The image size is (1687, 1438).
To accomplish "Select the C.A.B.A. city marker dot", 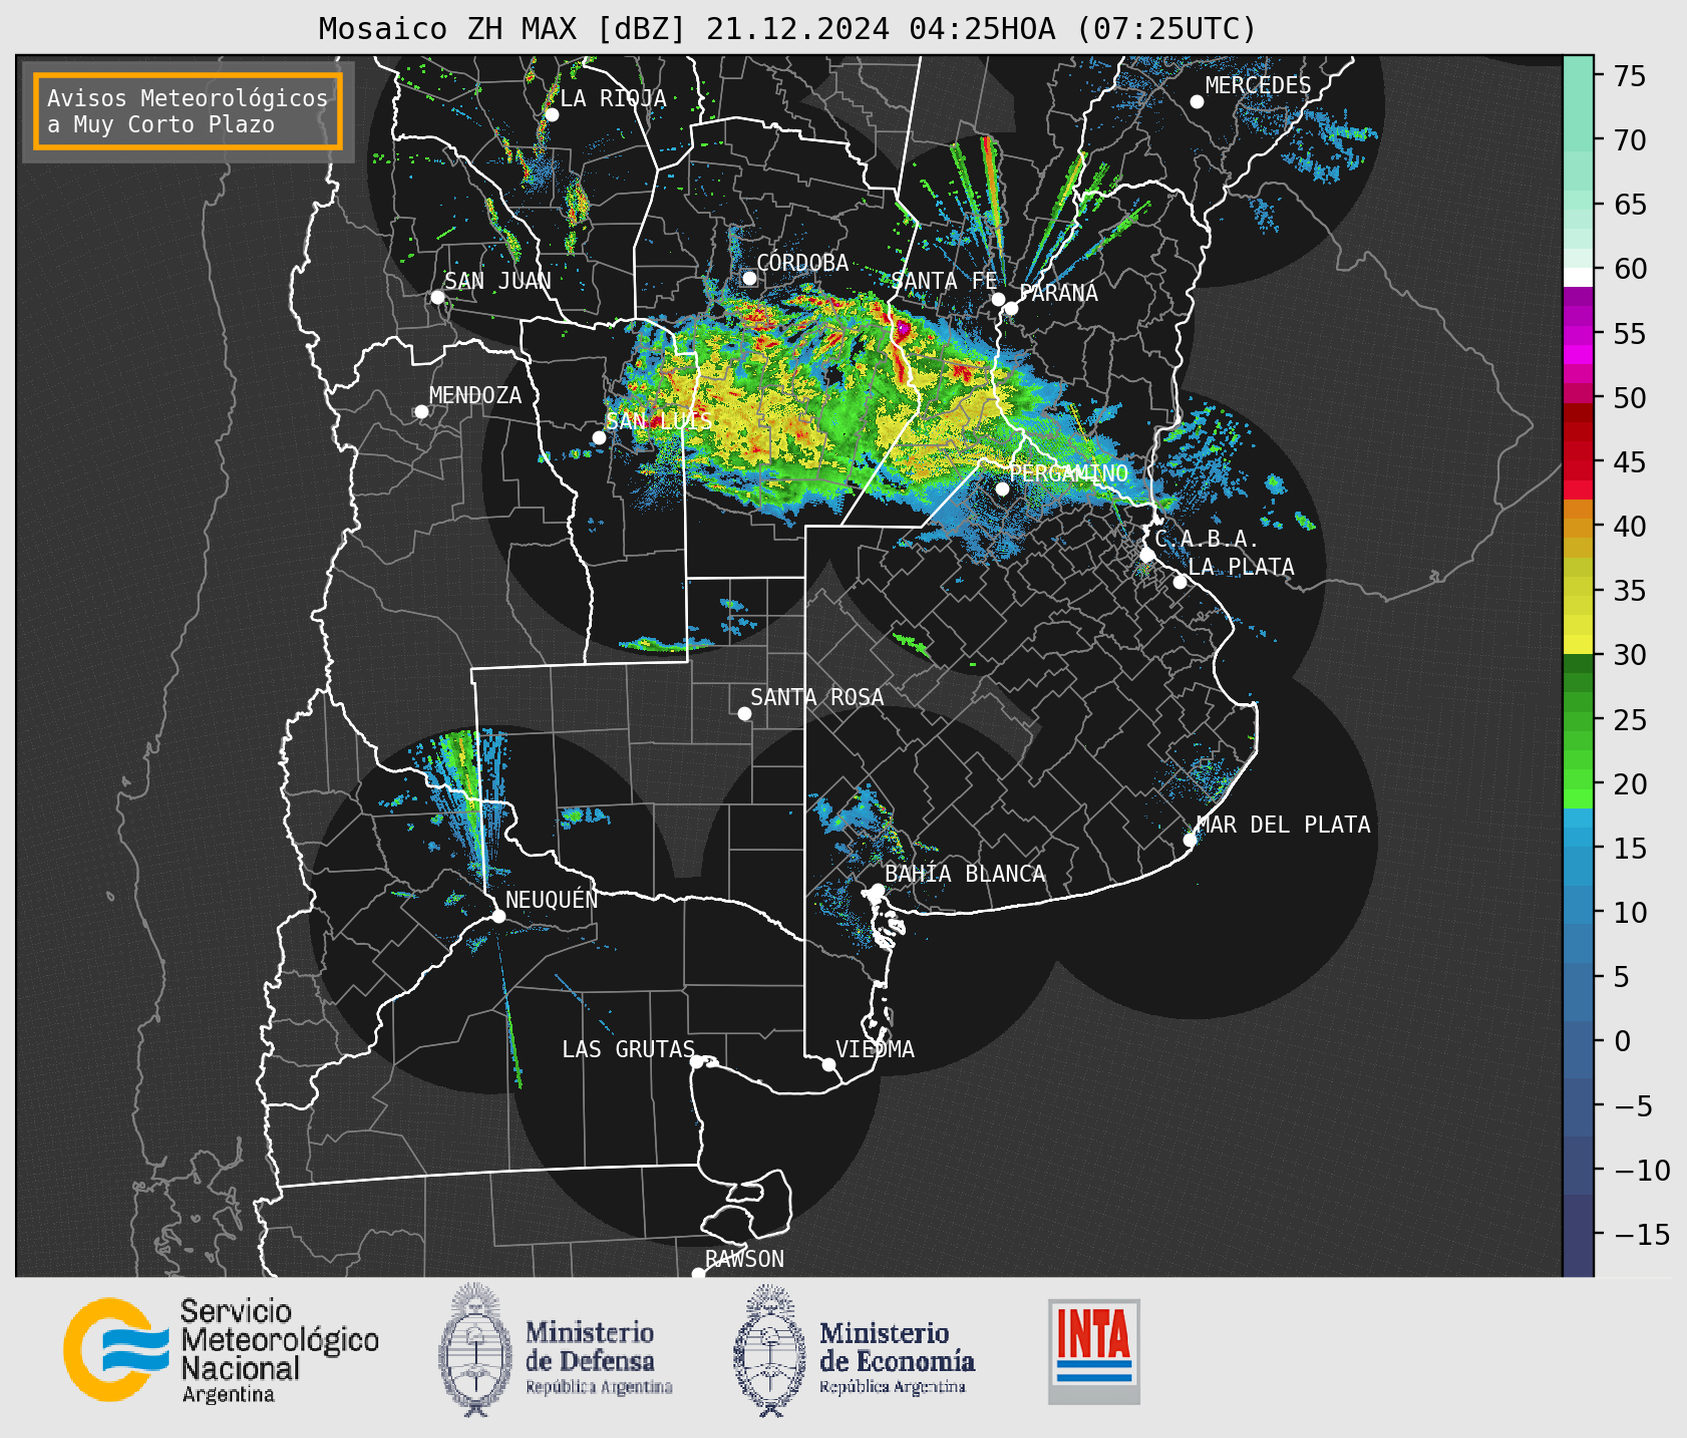I will 1147,555.
